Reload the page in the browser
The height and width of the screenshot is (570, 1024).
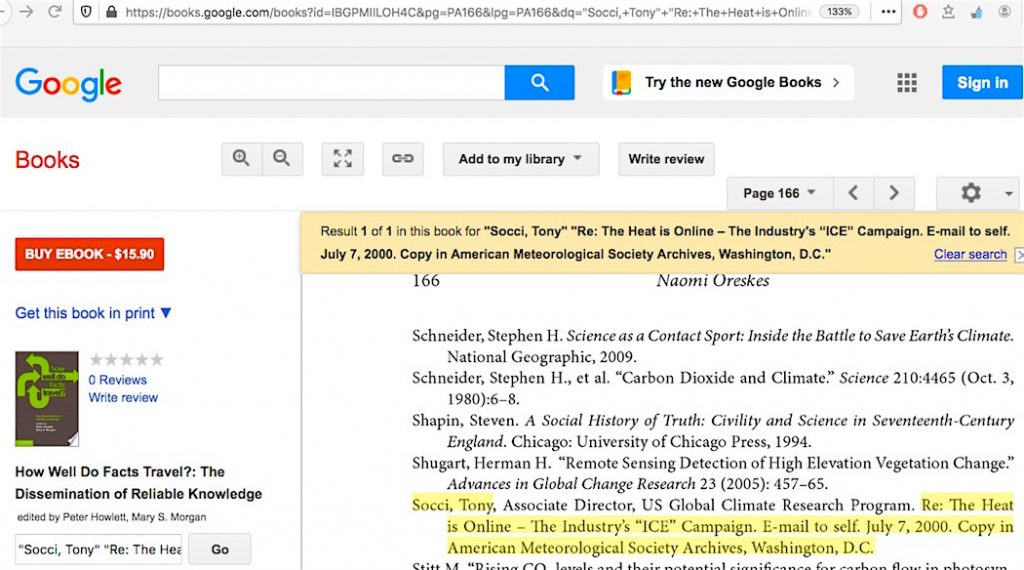[x=55, y=12]
